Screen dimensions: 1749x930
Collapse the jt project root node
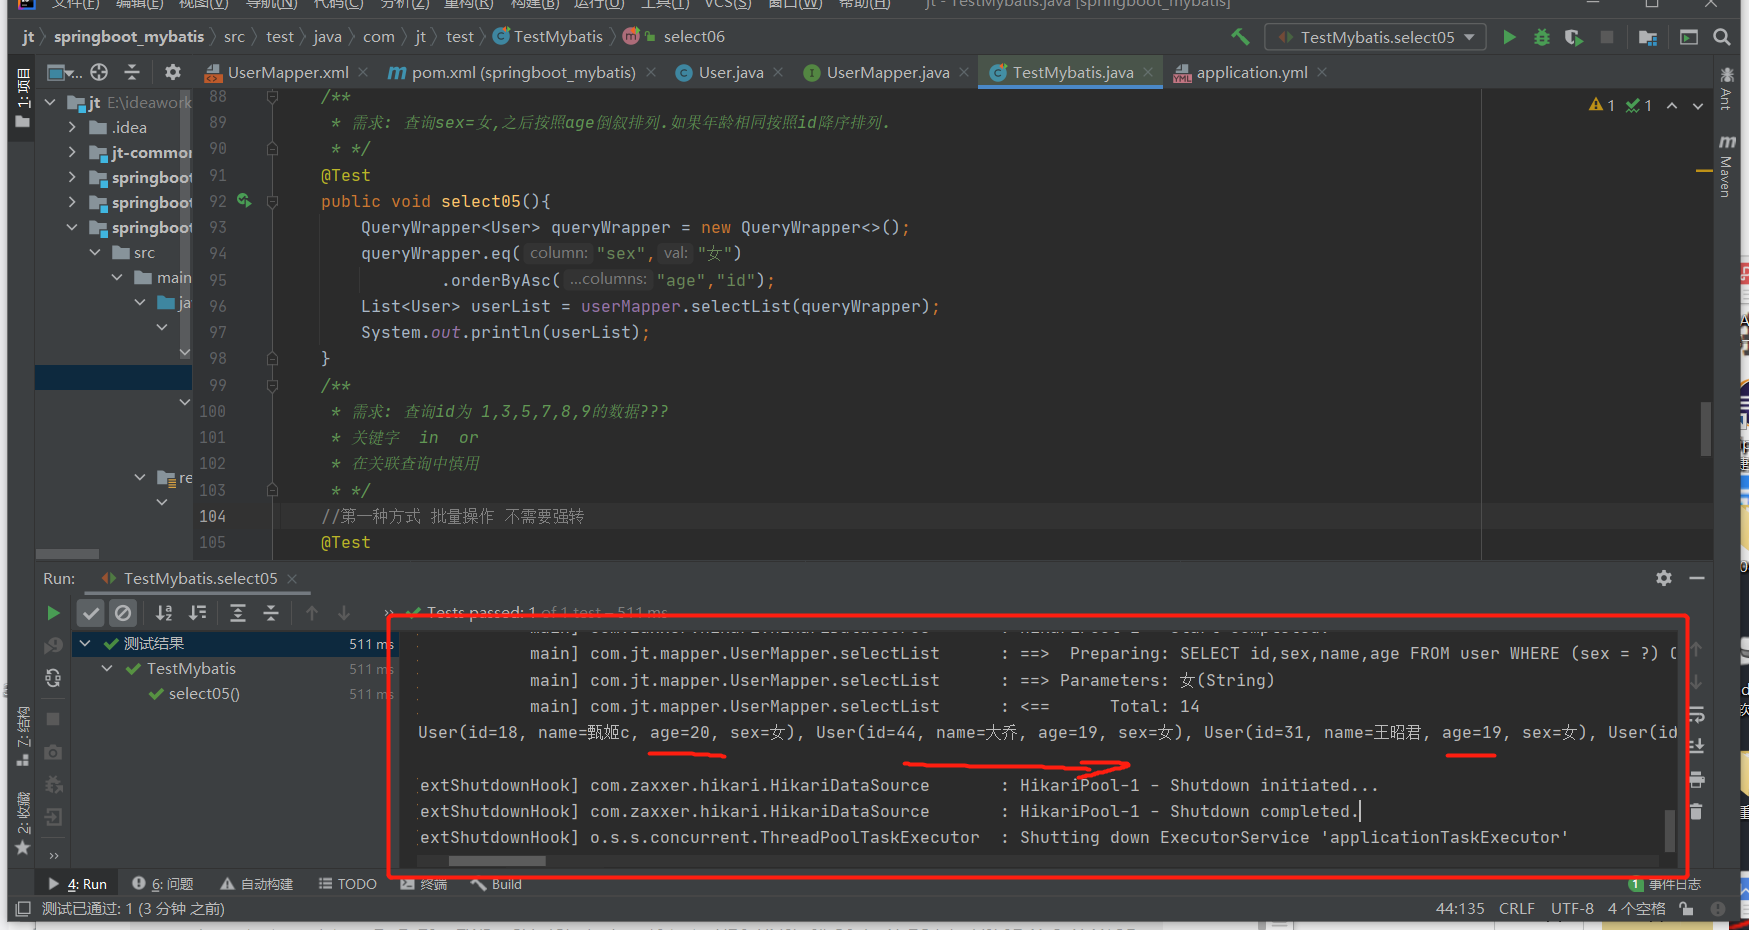(x=50, y=102)
